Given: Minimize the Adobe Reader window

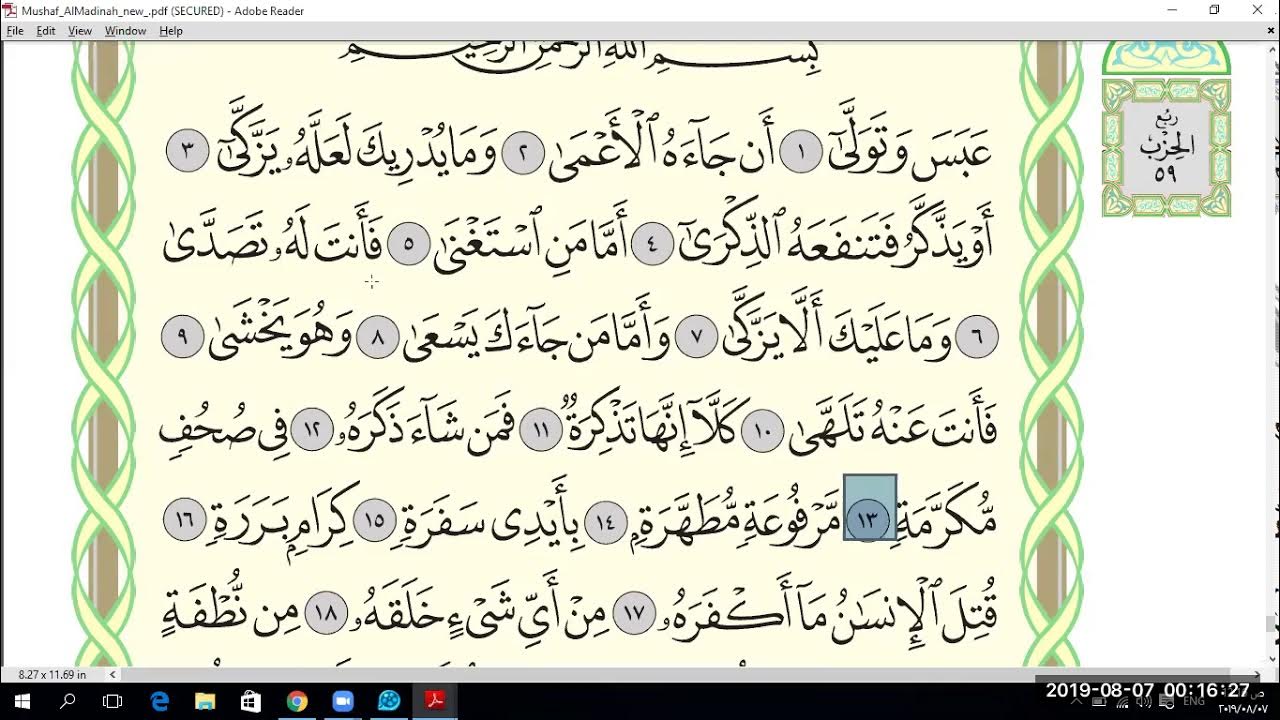Looking at the screenshot, I should click(x=1171, y=10).
